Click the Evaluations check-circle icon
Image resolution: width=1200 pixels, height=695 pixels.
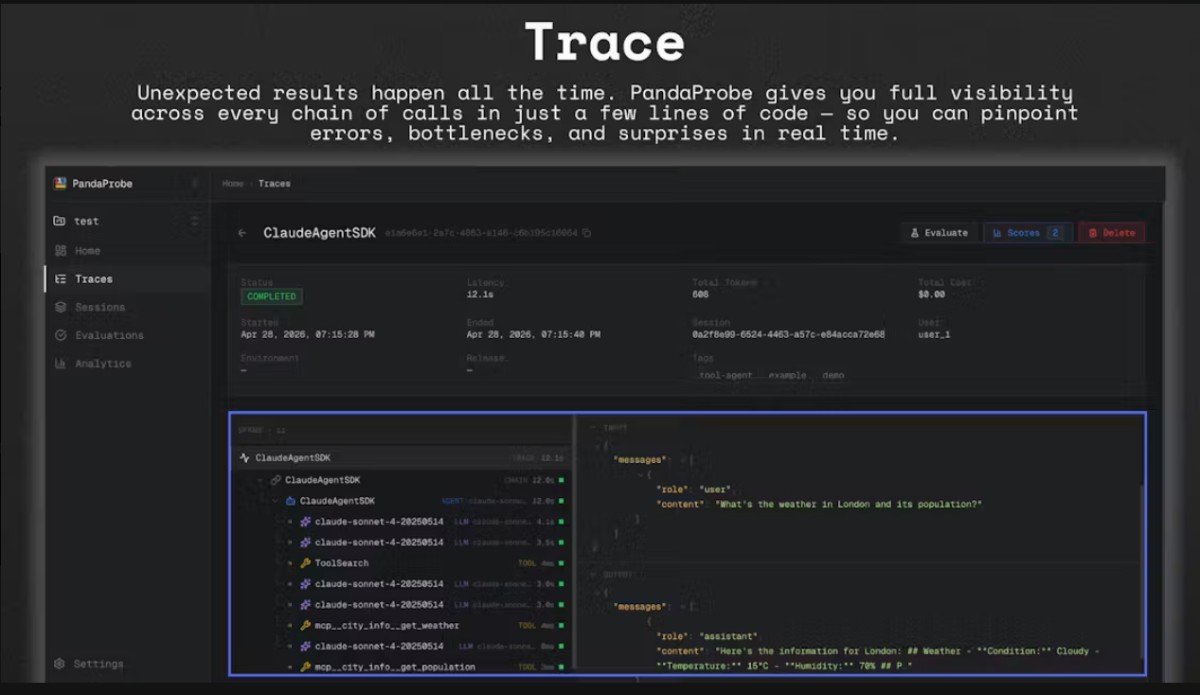click(x=61, y=335)
